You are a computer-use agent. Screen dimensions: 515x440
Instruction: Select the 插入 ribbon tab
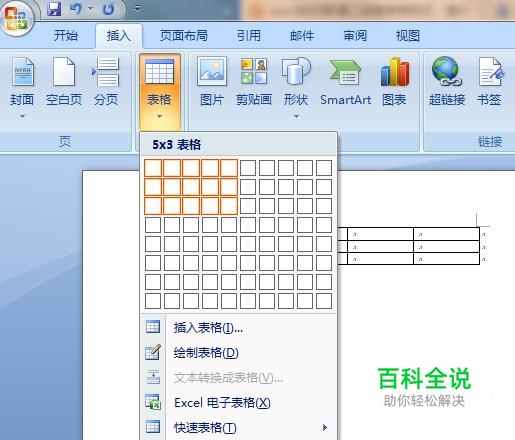tap(119, 35)
